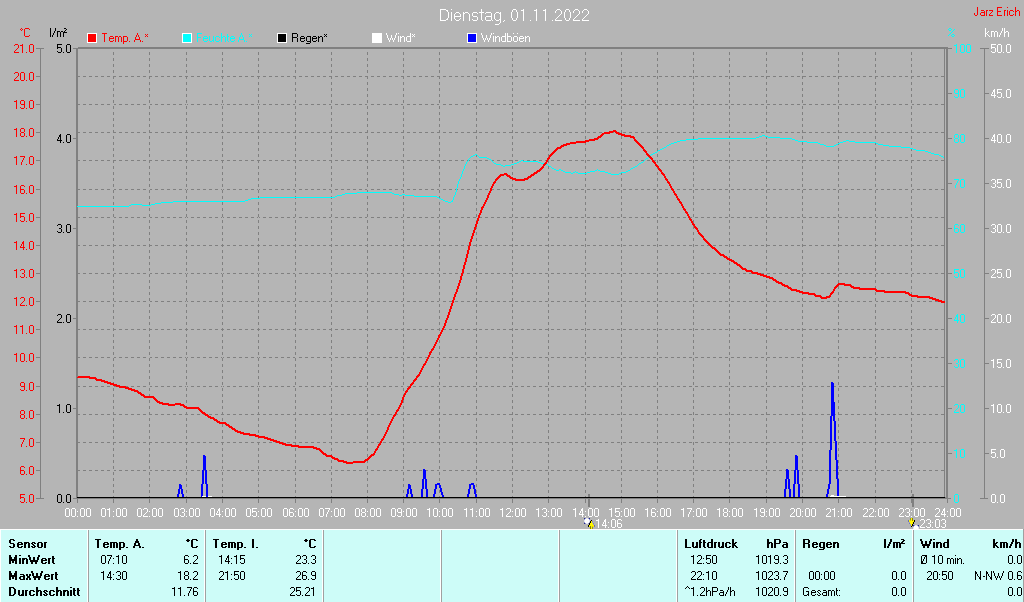Click the '00:00' x-axis label
Viewport: 1024px width, 602px height.
pyautogui.click(x=78, y=513)
